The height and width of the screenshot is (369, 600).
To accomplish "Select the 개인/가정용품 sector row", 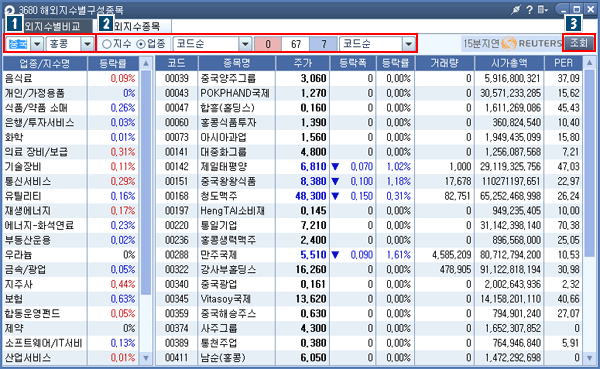I will [71, 93].
